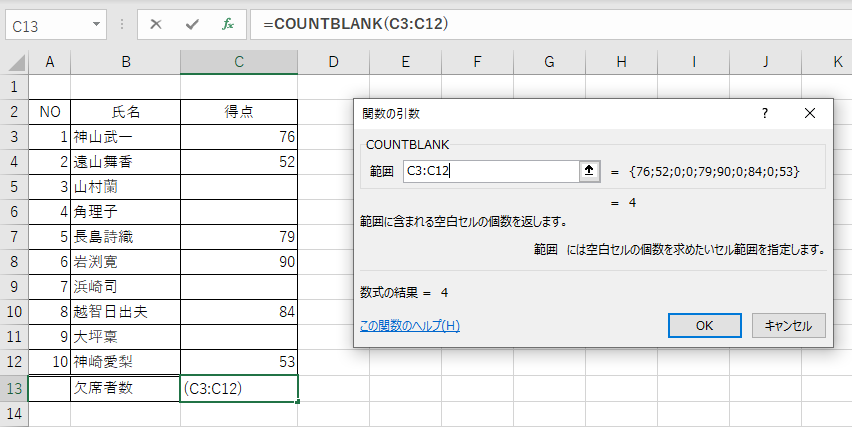The width and height of the screenshot is (852, 427).
Task: Click the active cell showing (C3:C12)
Action: [x=239, y=388]
